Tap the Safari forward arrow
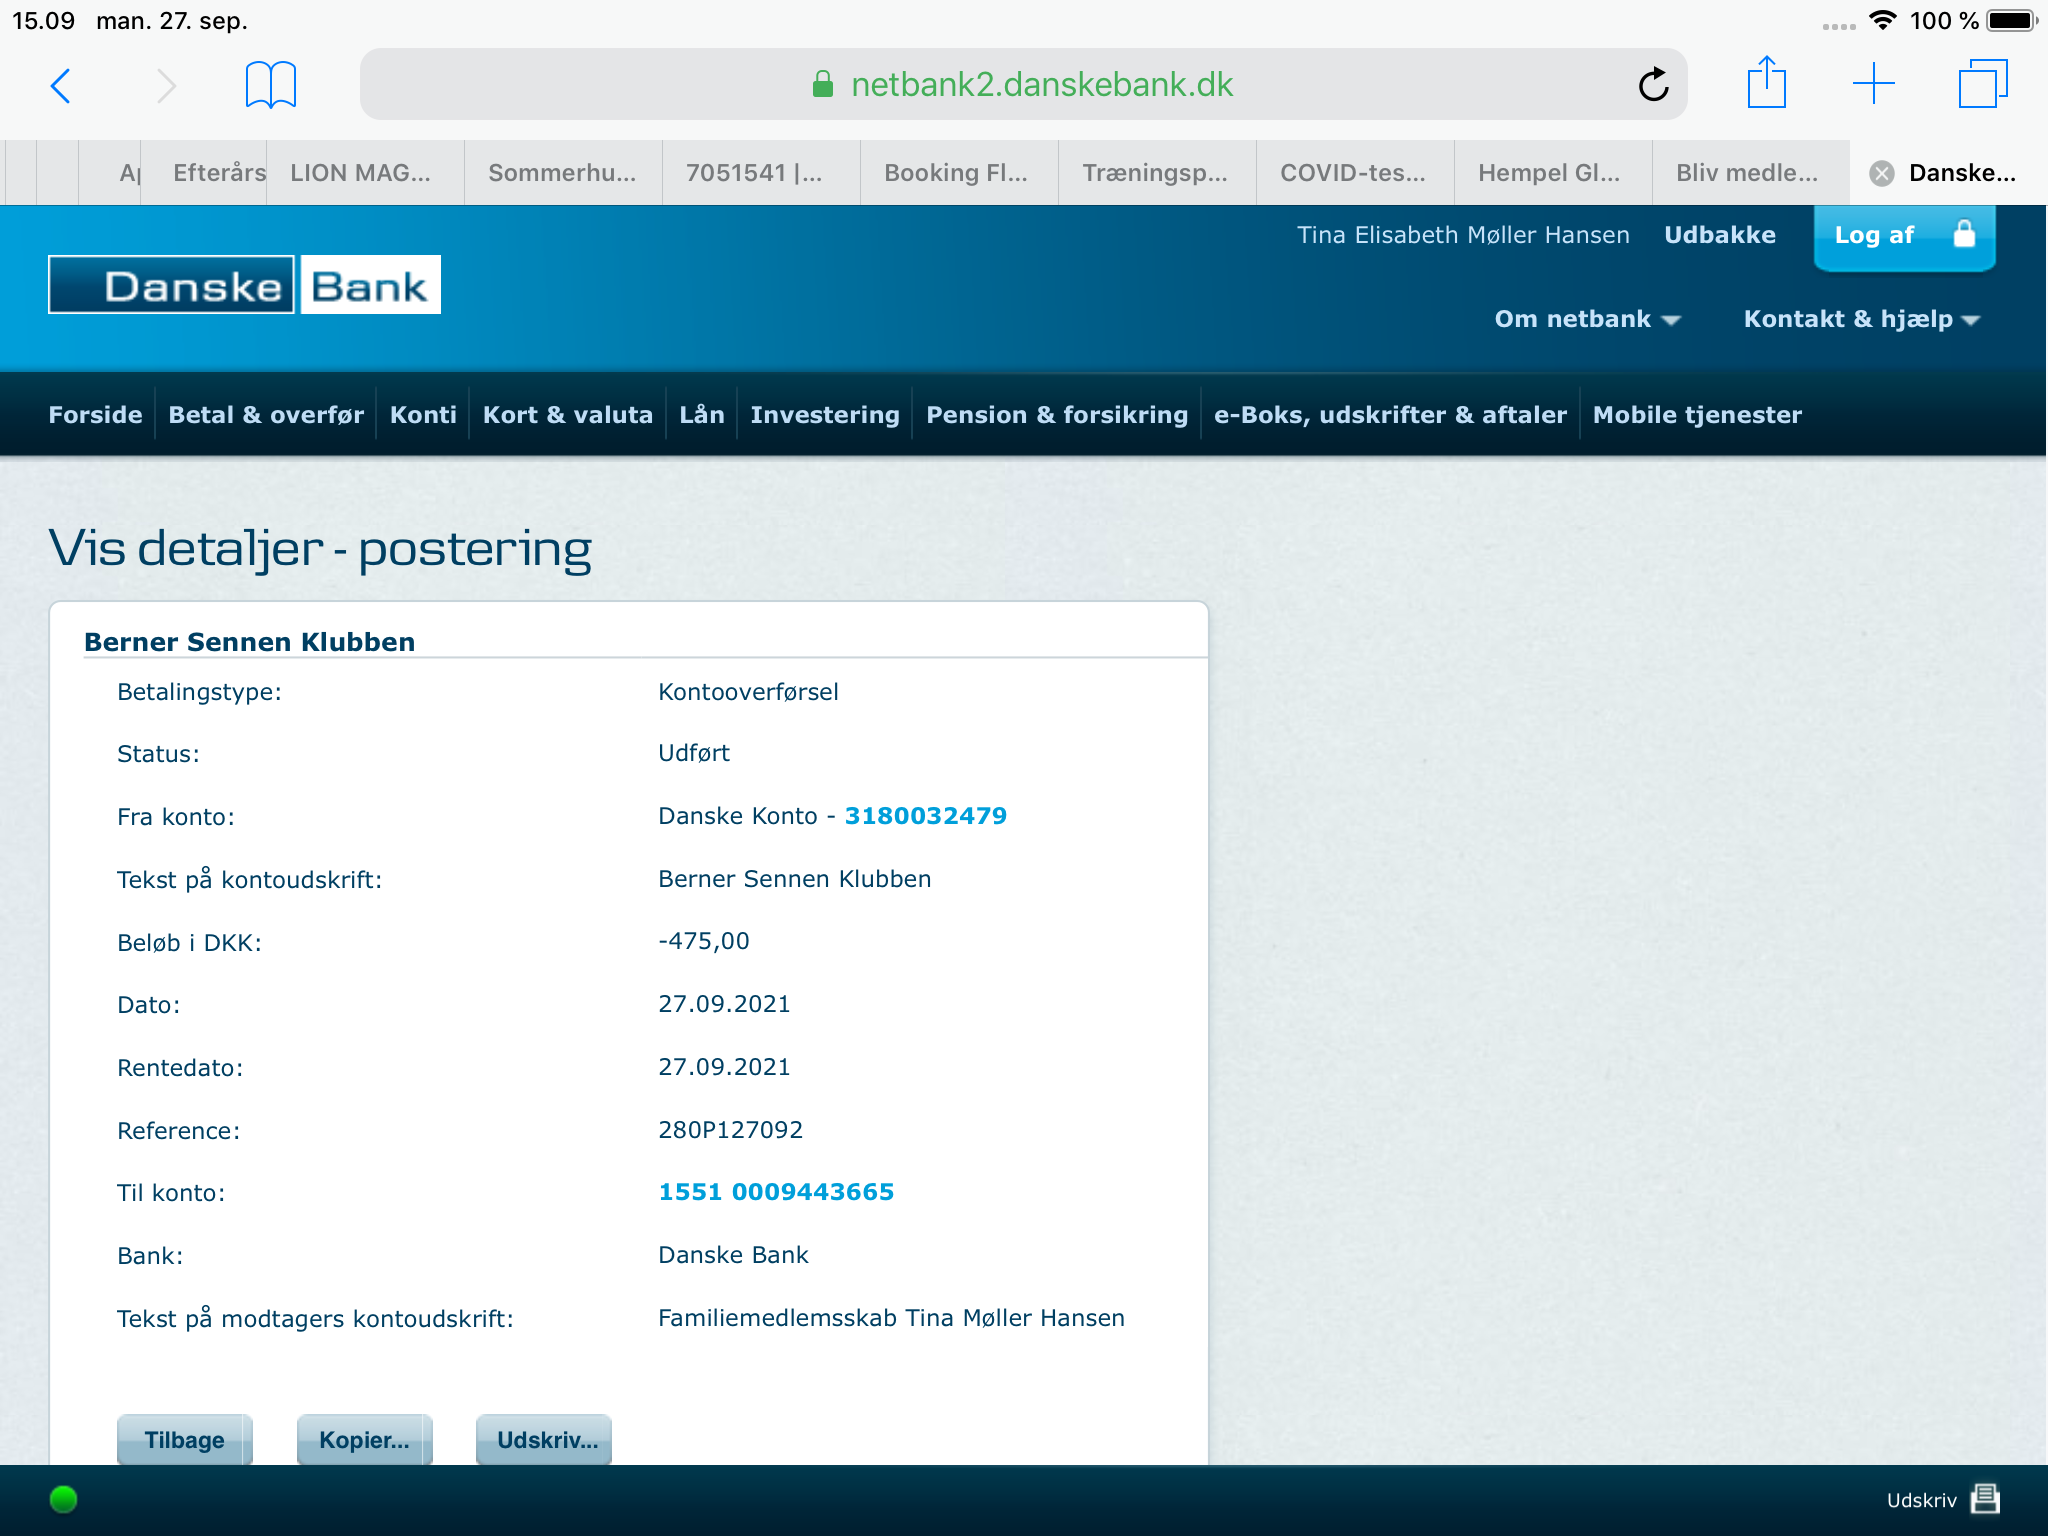The width and height of the screenshot is (2048, 1536). (166, 86)
